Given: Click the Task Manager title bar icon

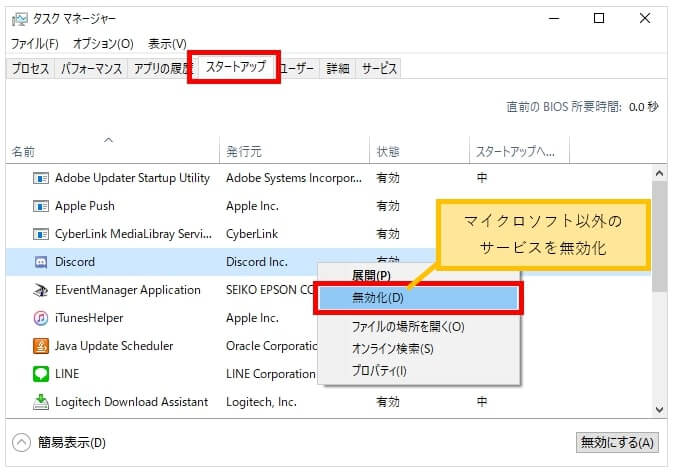Looking at the screenshot, I should click(x=20, y=19).
